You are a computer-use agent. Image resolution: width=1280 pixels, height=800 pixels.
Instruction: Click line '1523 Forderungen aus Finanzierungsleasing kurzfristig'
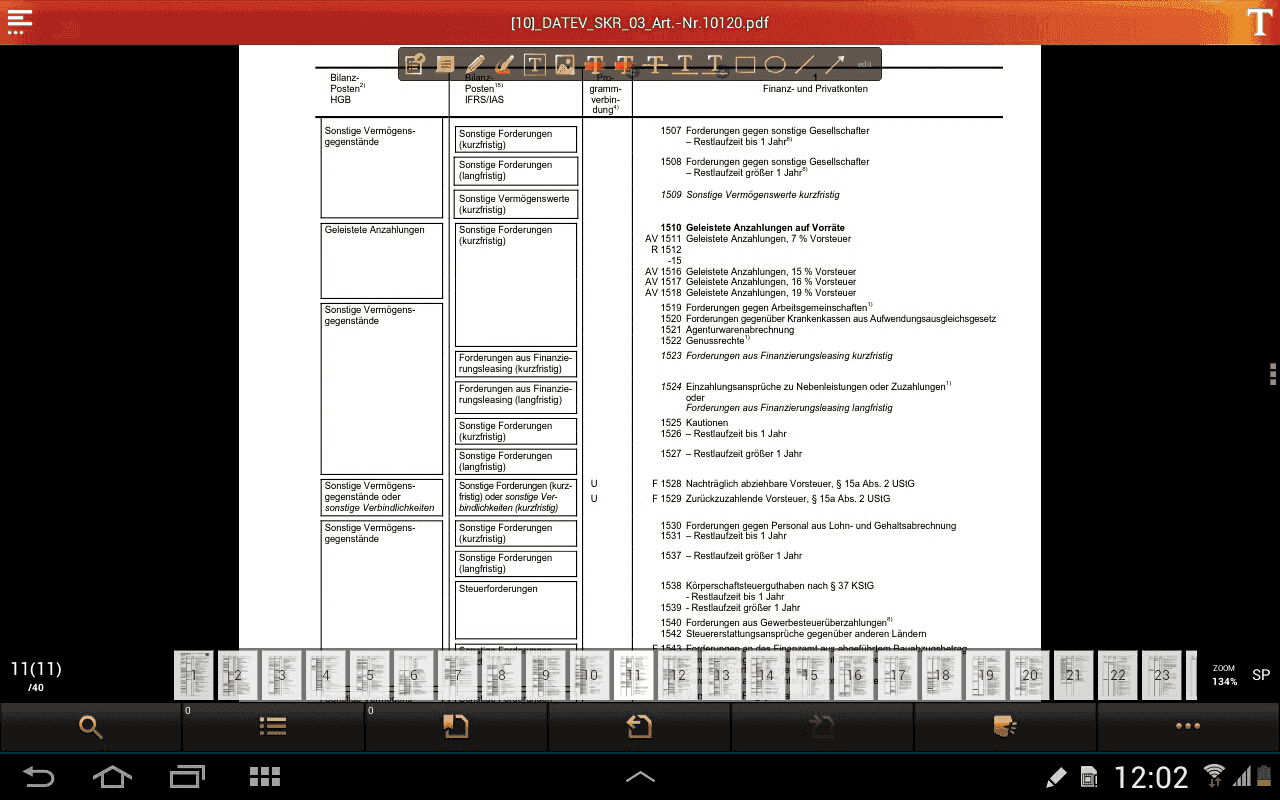(x=776, y=356)
